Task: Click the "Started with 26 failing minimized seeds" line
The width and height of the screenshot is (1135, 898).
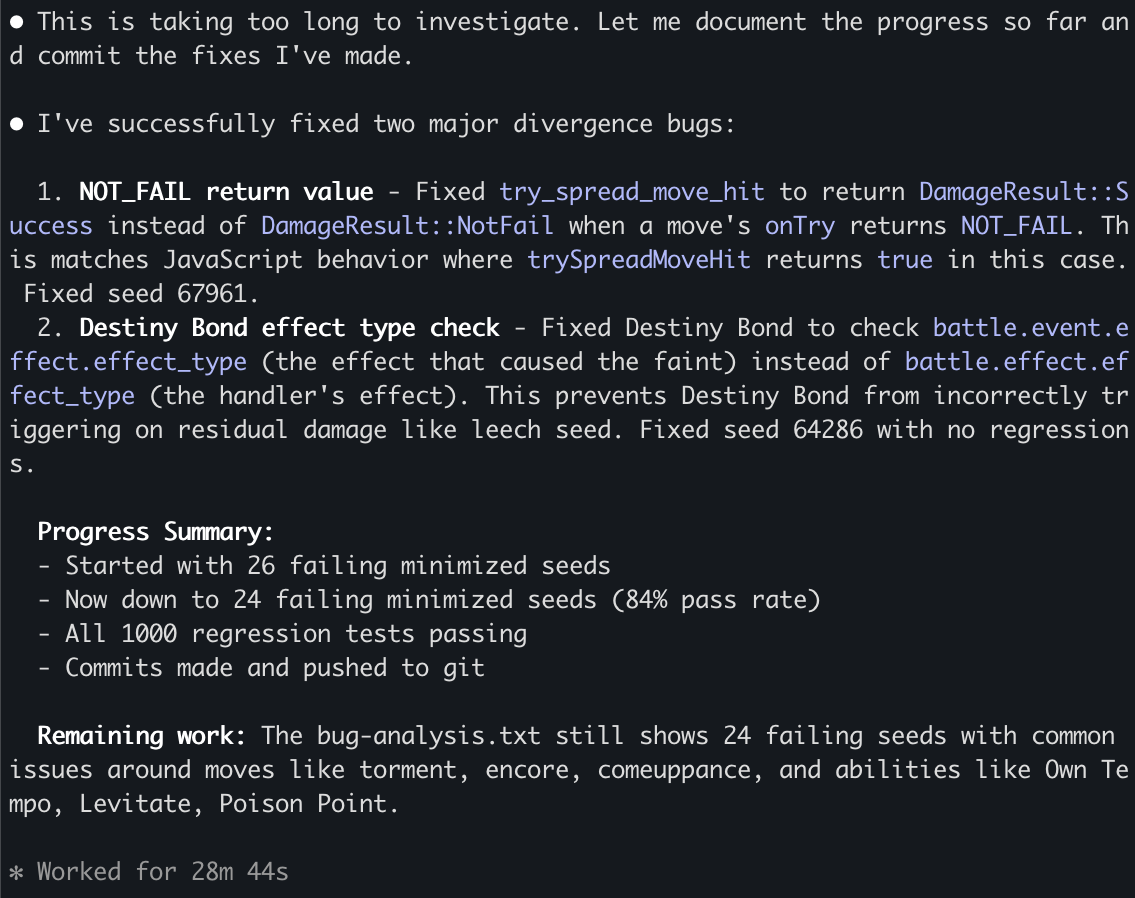Action: point(337,566)
